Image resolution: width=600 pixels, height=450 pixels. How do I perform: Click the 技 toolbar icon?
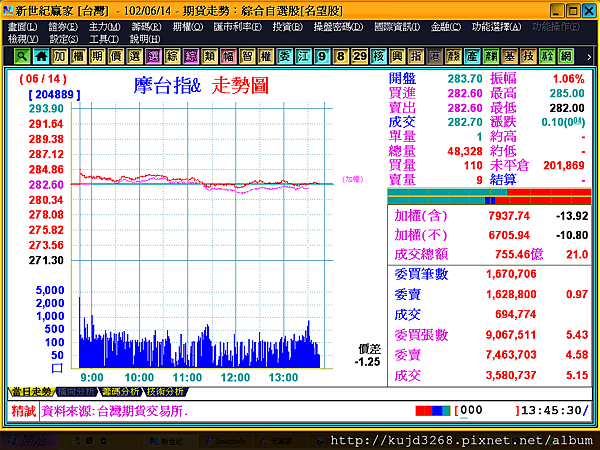tap(528, 56)
